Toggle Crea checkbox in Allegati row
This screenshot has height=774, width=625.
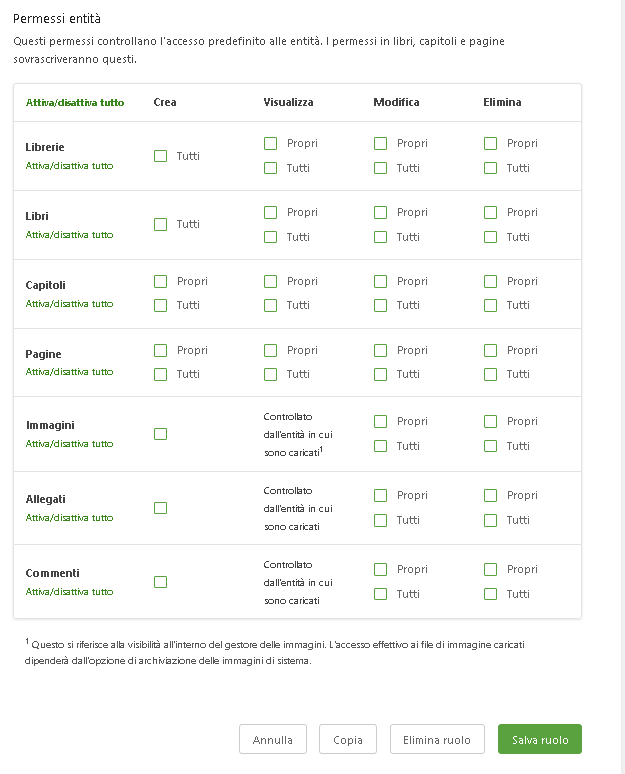pyautogui.click(x=161, y=508)
